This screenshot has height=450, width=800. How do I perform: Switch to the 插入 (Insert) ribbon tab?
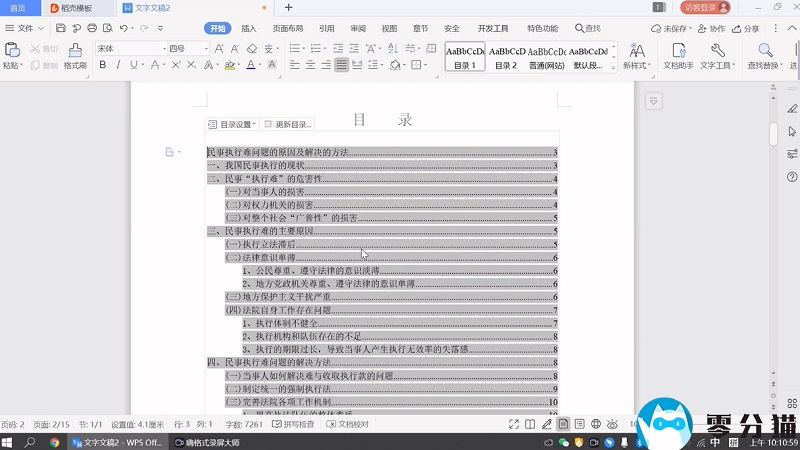pos(249,29)
